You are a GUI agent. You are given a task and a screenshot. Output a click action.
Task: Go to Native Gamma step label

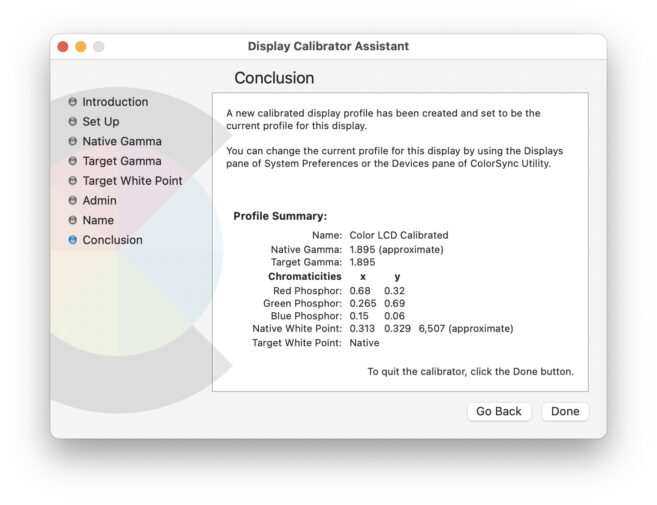122,141
